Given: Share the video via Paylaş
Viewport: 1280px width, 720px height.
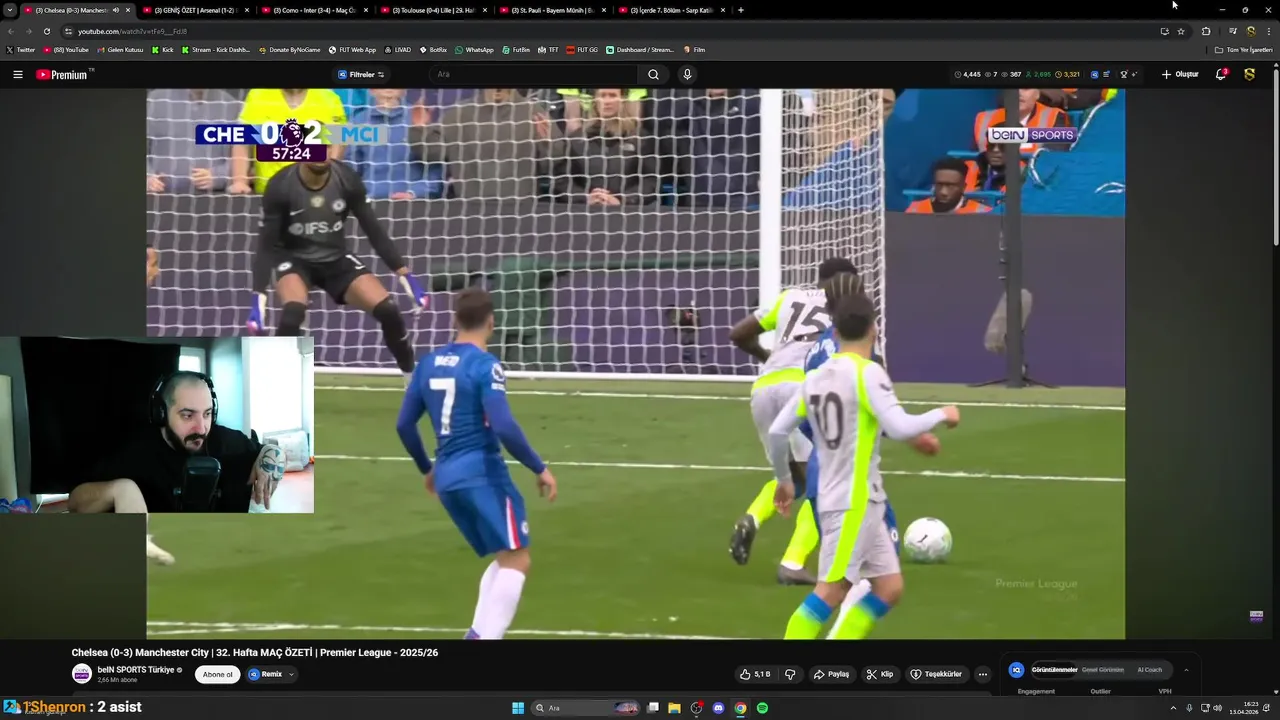Looking at the screenshot, I should pyautogui.click(x=831, y=674).
